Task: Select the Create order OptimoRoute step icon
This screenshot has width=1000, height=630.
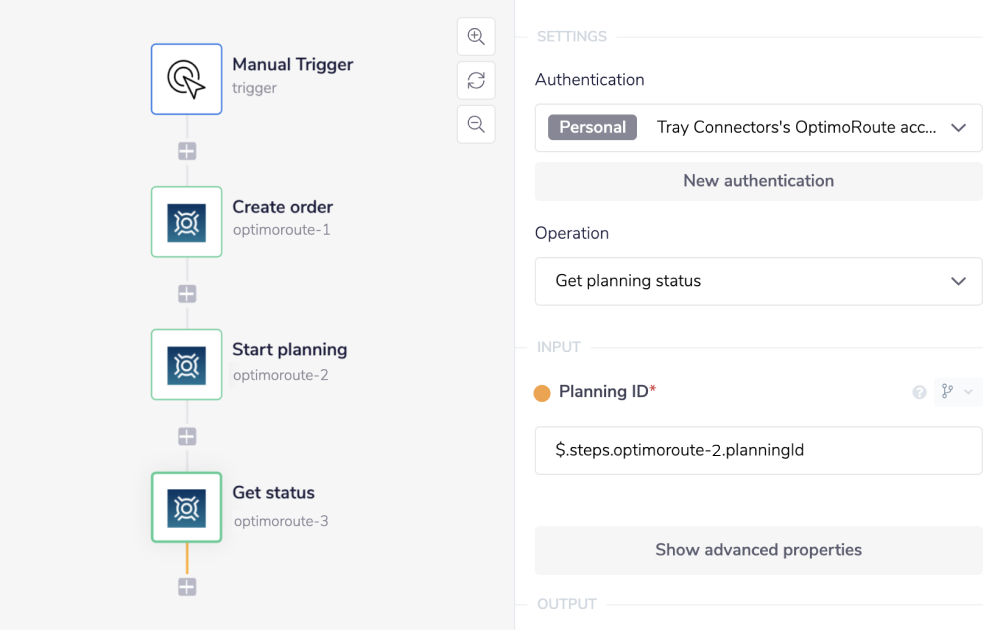Action: coord(187,222)
